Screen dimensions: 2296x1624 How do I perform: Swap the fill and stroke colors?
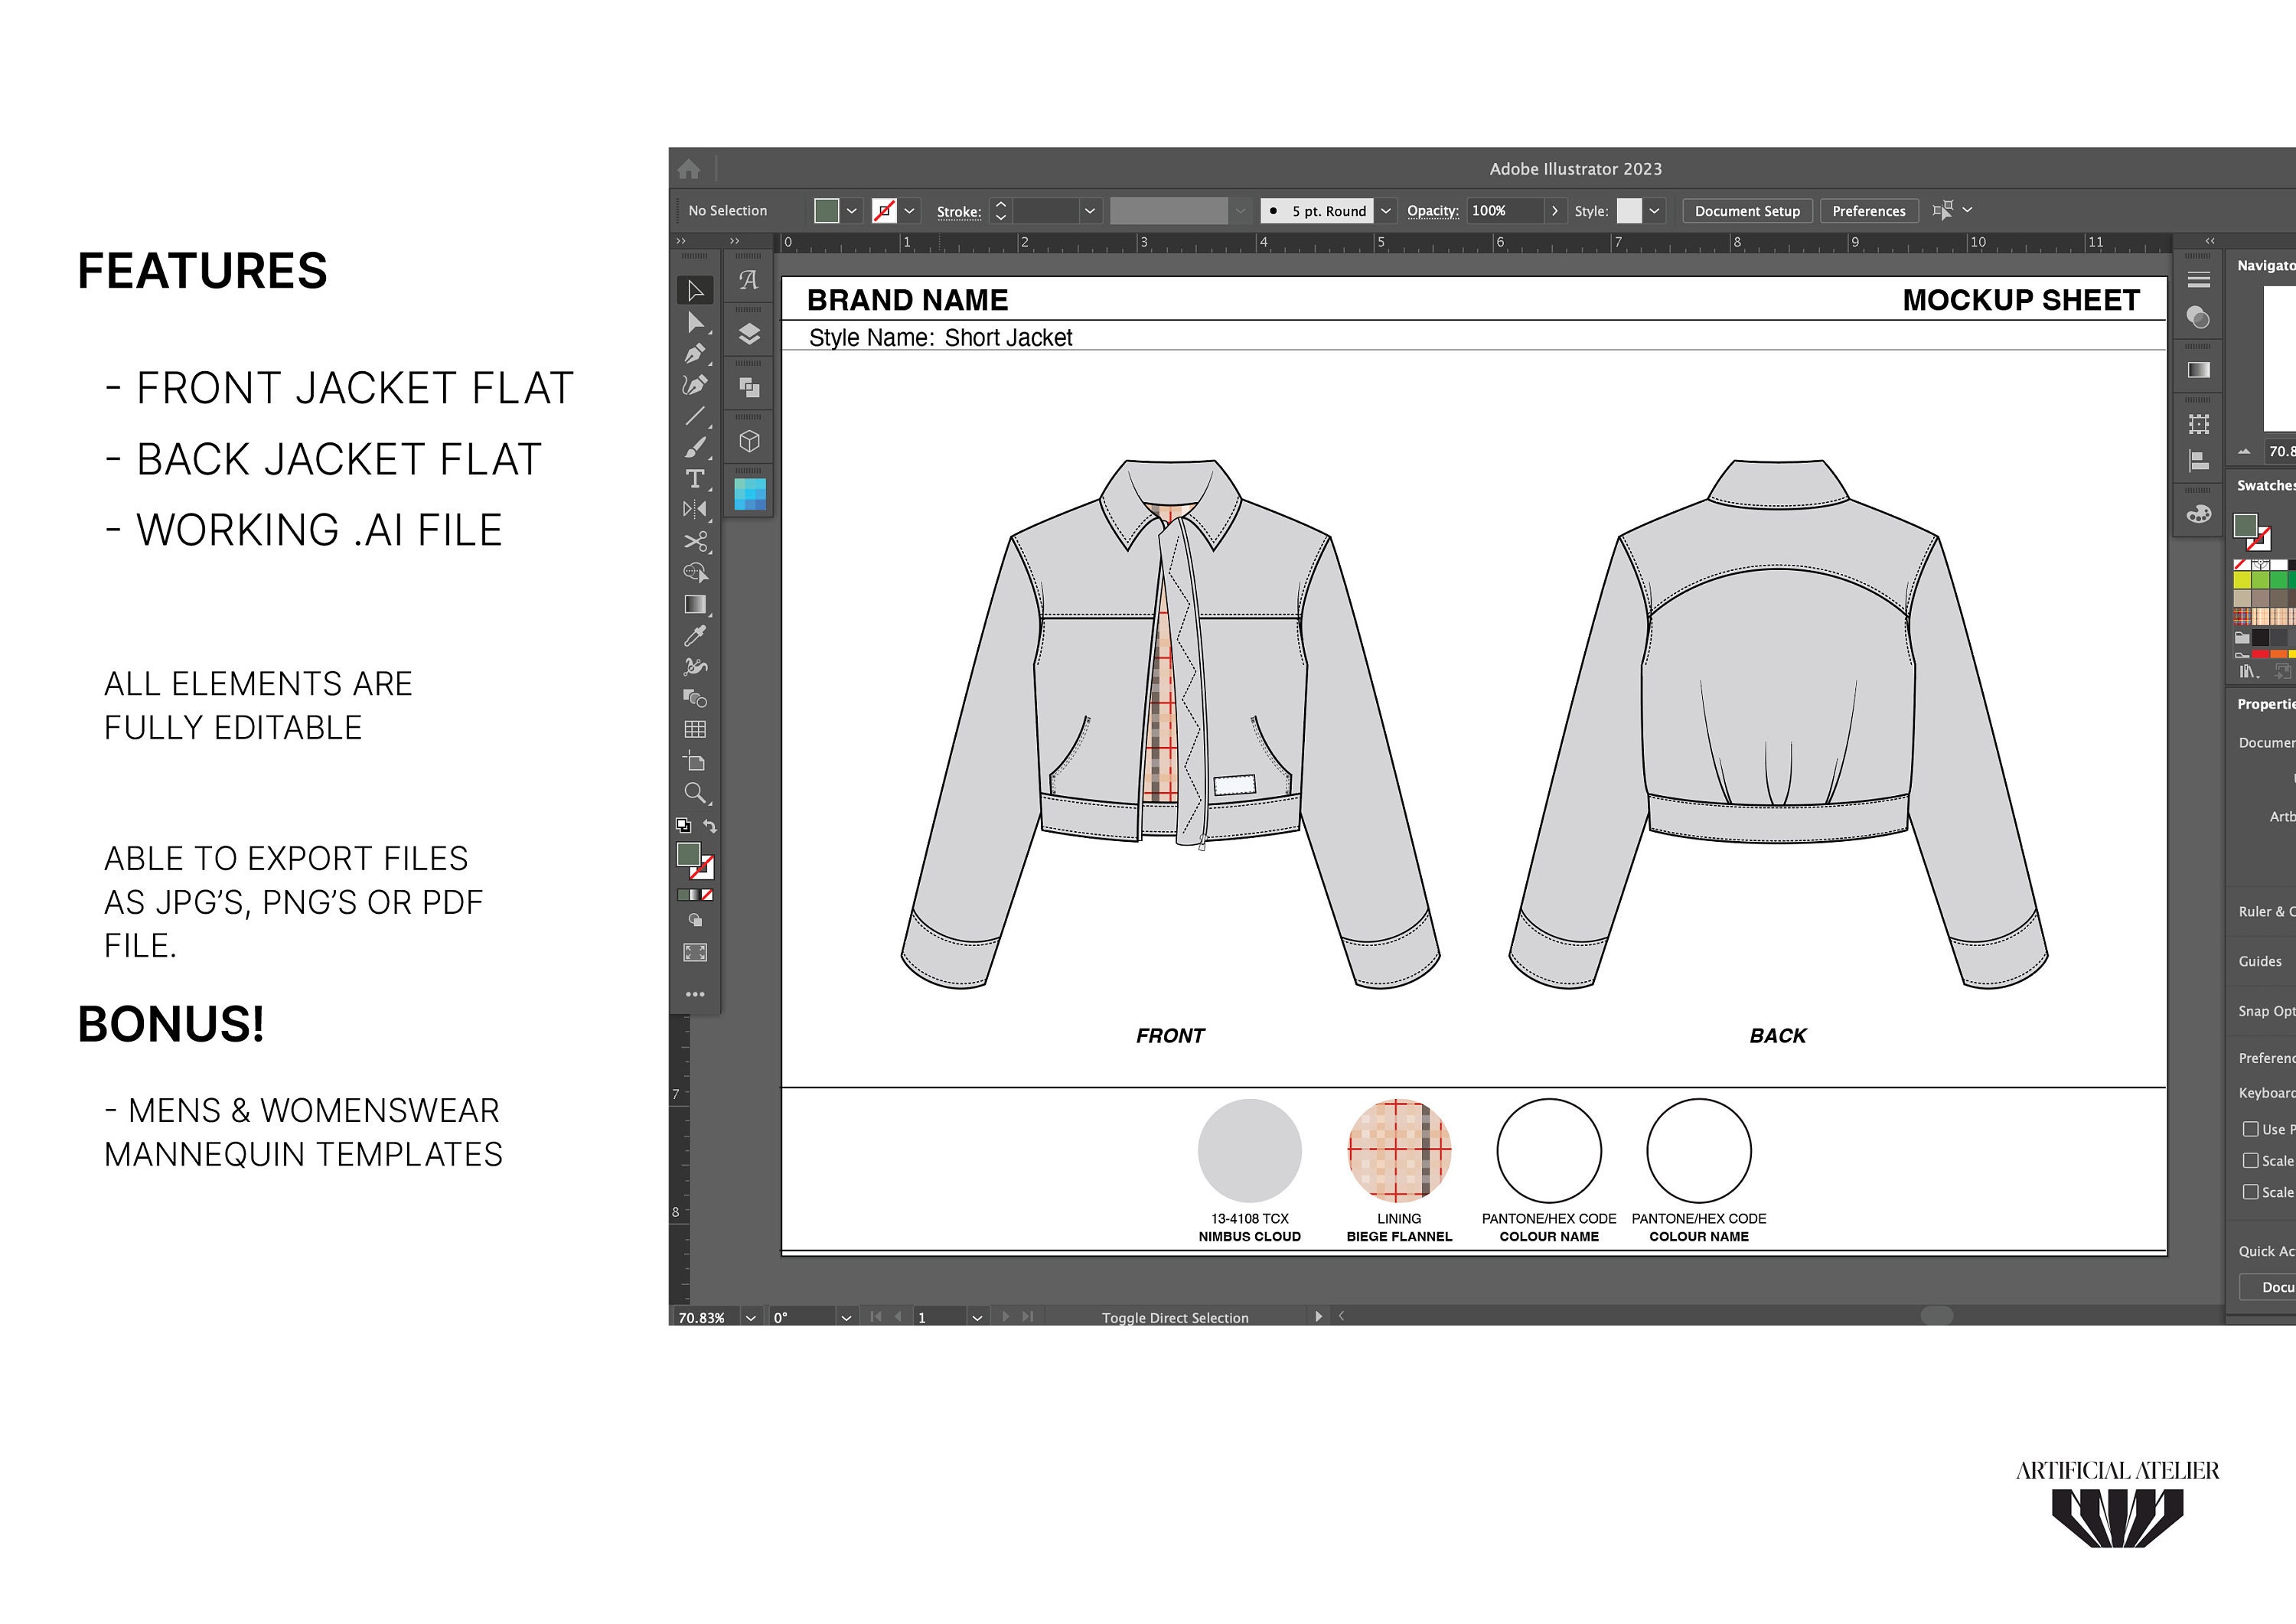pyautogui.click(x=710, y=825)
